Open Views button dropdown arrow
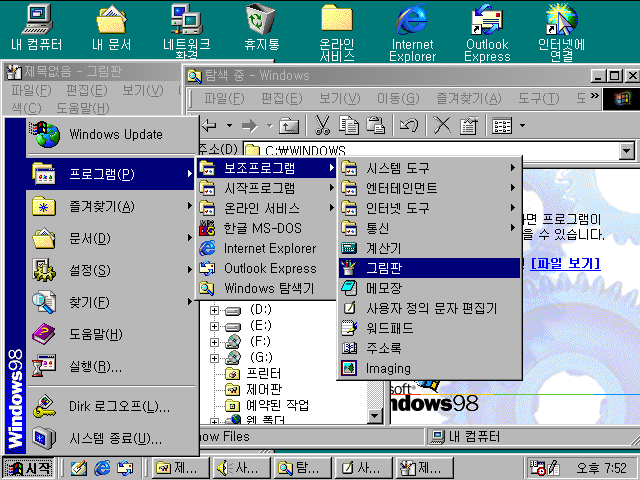The image size is (640, 480). [x=522, y=126]
